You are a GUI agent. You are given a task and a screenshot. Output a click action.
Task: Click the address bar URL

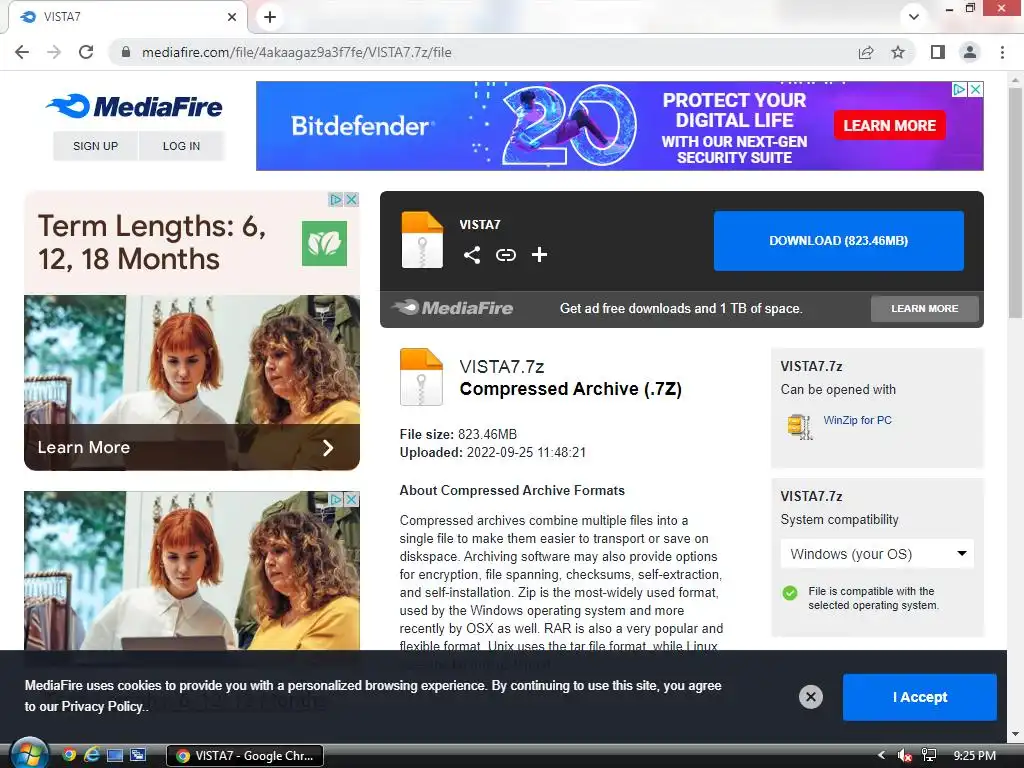tap(296, 52)
